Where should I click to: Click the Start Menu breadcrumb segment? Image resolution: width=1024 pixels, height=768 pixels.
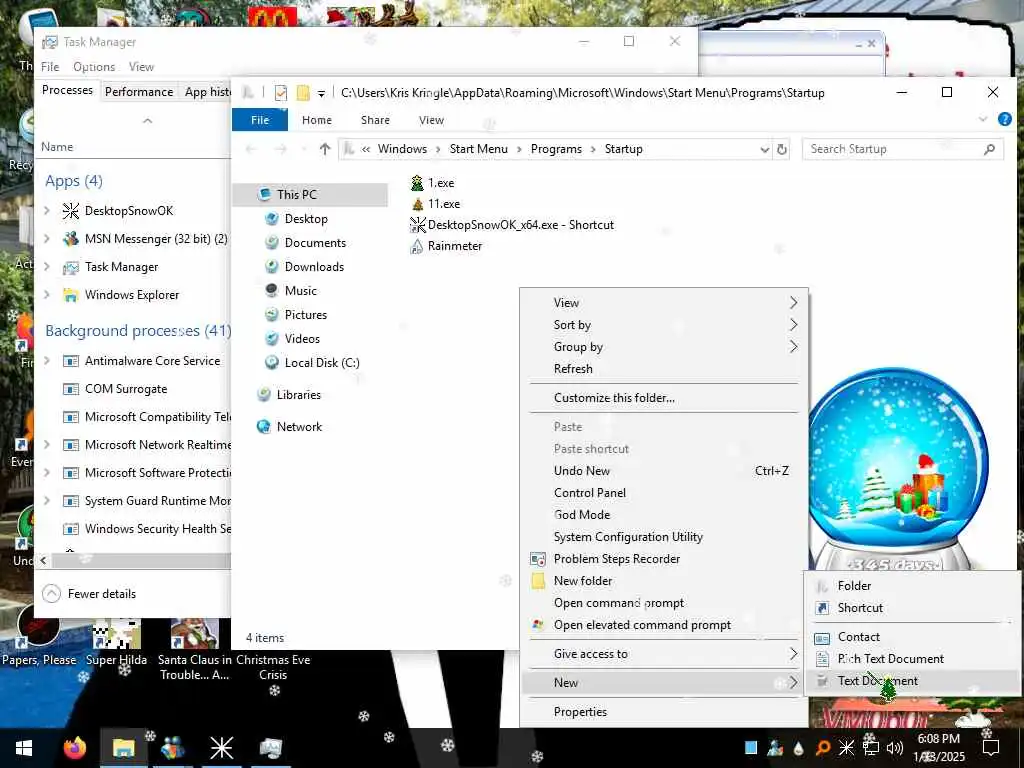click(478, 149)
